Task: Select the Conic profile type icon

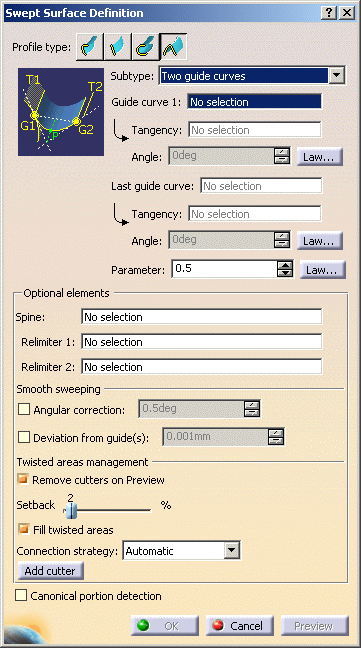Action: point(173,48)
